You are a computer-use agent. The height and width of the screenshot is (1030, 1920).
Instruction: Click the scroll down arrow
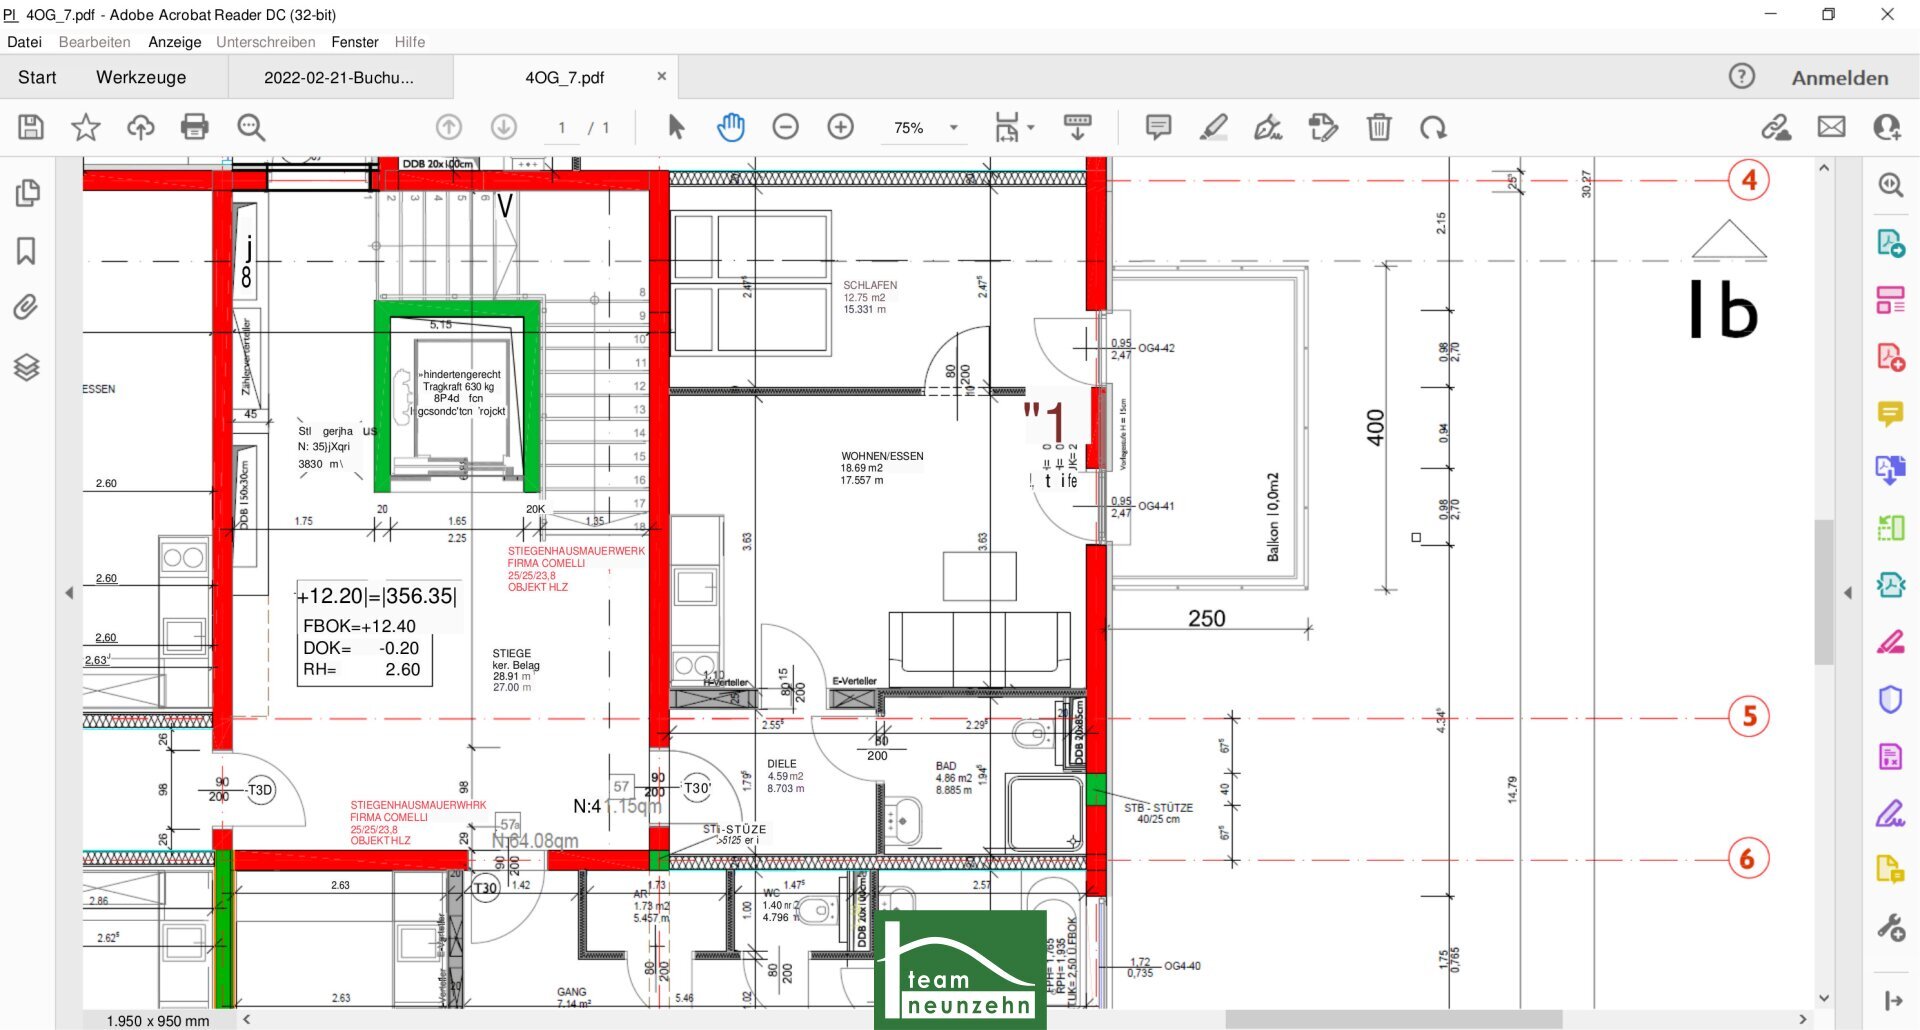click(1824, 998)
